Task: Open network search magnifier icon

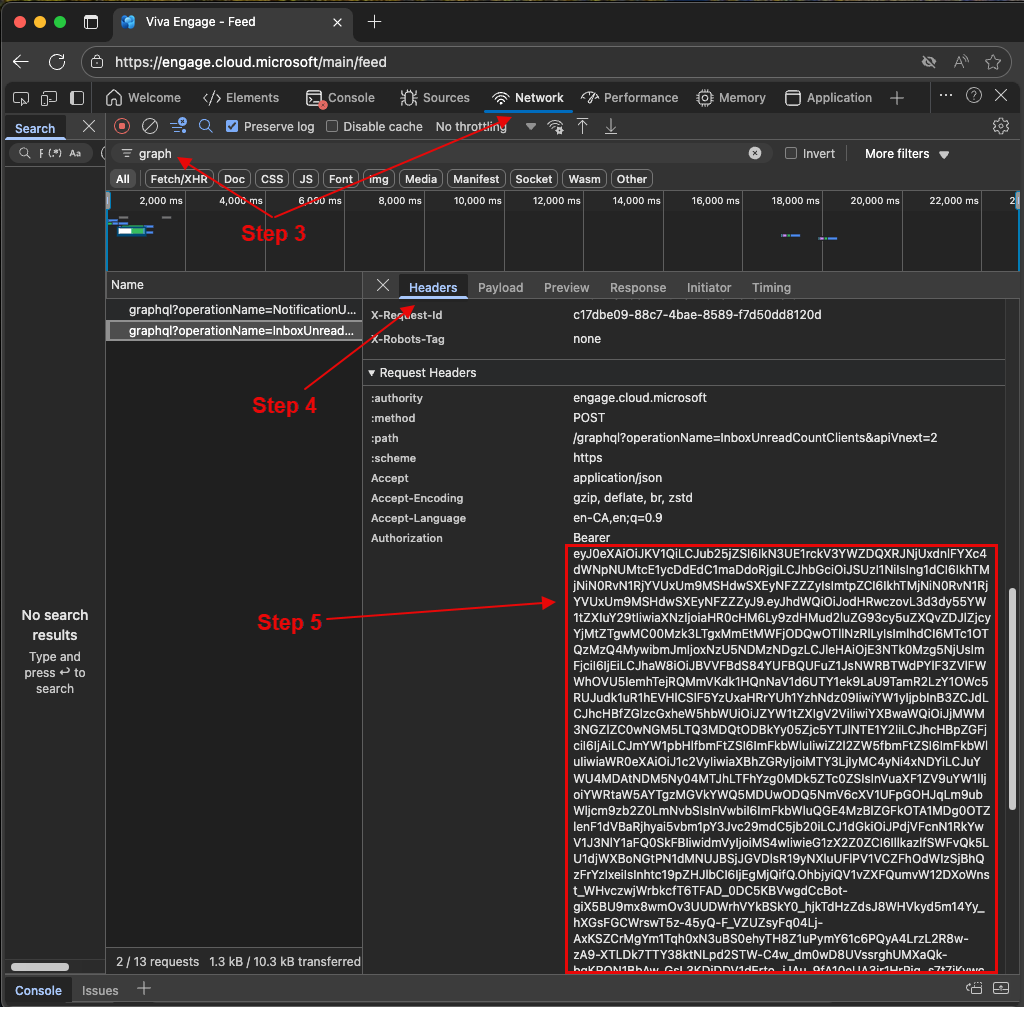Action: [206, 126]
